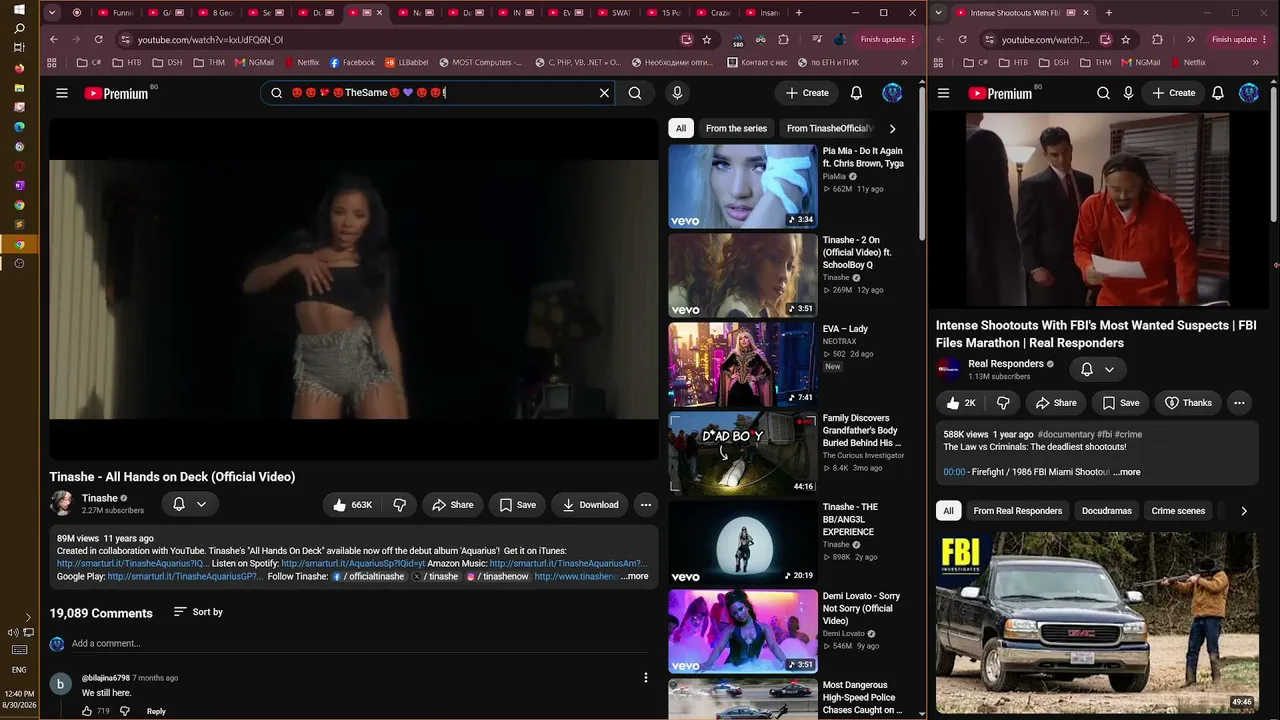Show more bookmarks chevron in left browser
Screen dimensions: 1280x720
904,62
